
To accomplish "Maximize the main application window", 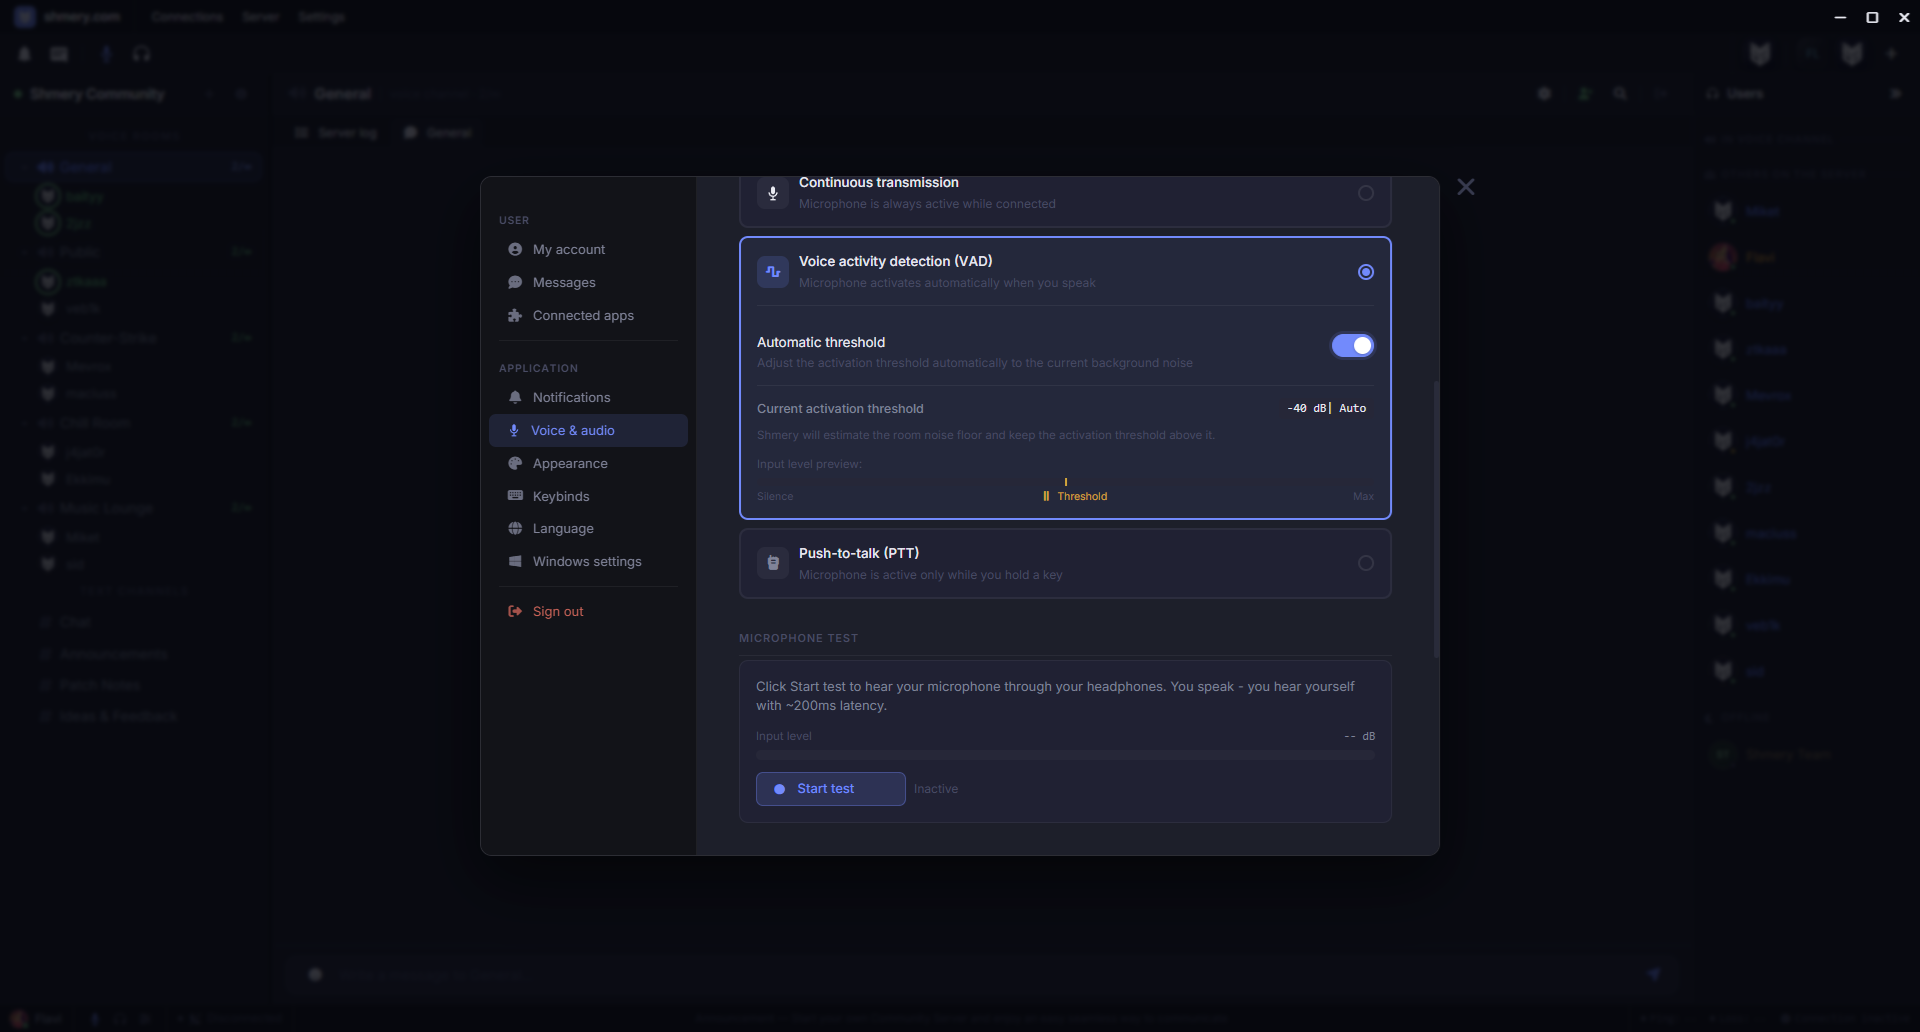I will [x=1872, y=17].
